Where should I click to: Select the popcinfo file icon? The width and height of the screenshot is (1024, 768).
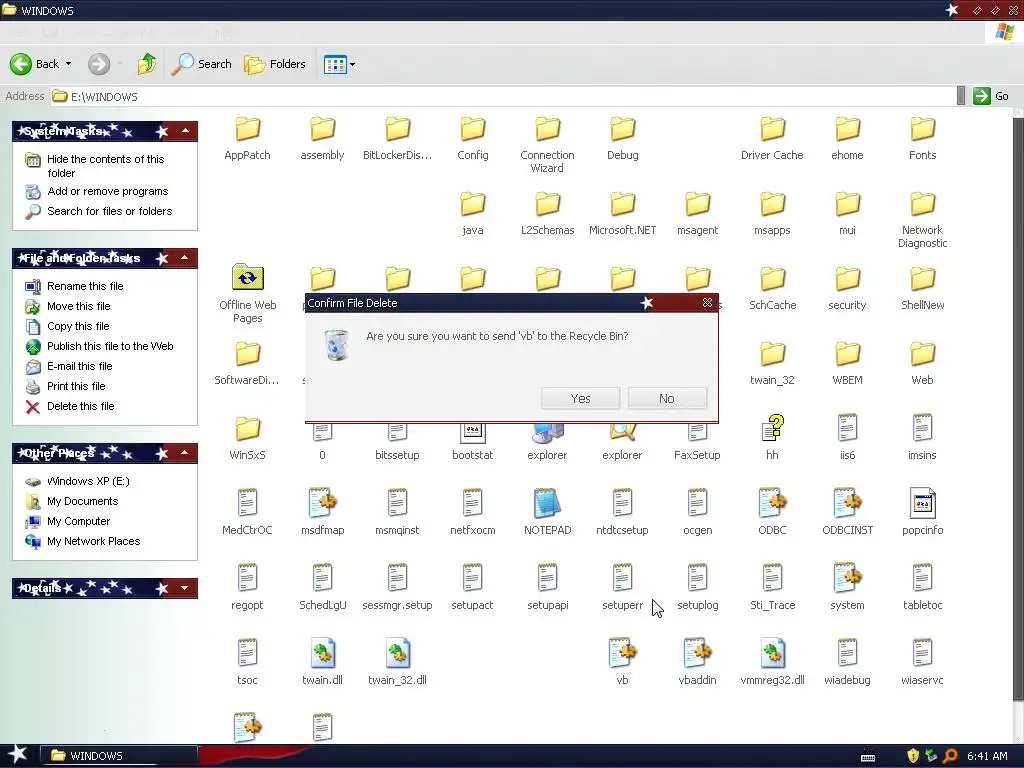point(922,504)
